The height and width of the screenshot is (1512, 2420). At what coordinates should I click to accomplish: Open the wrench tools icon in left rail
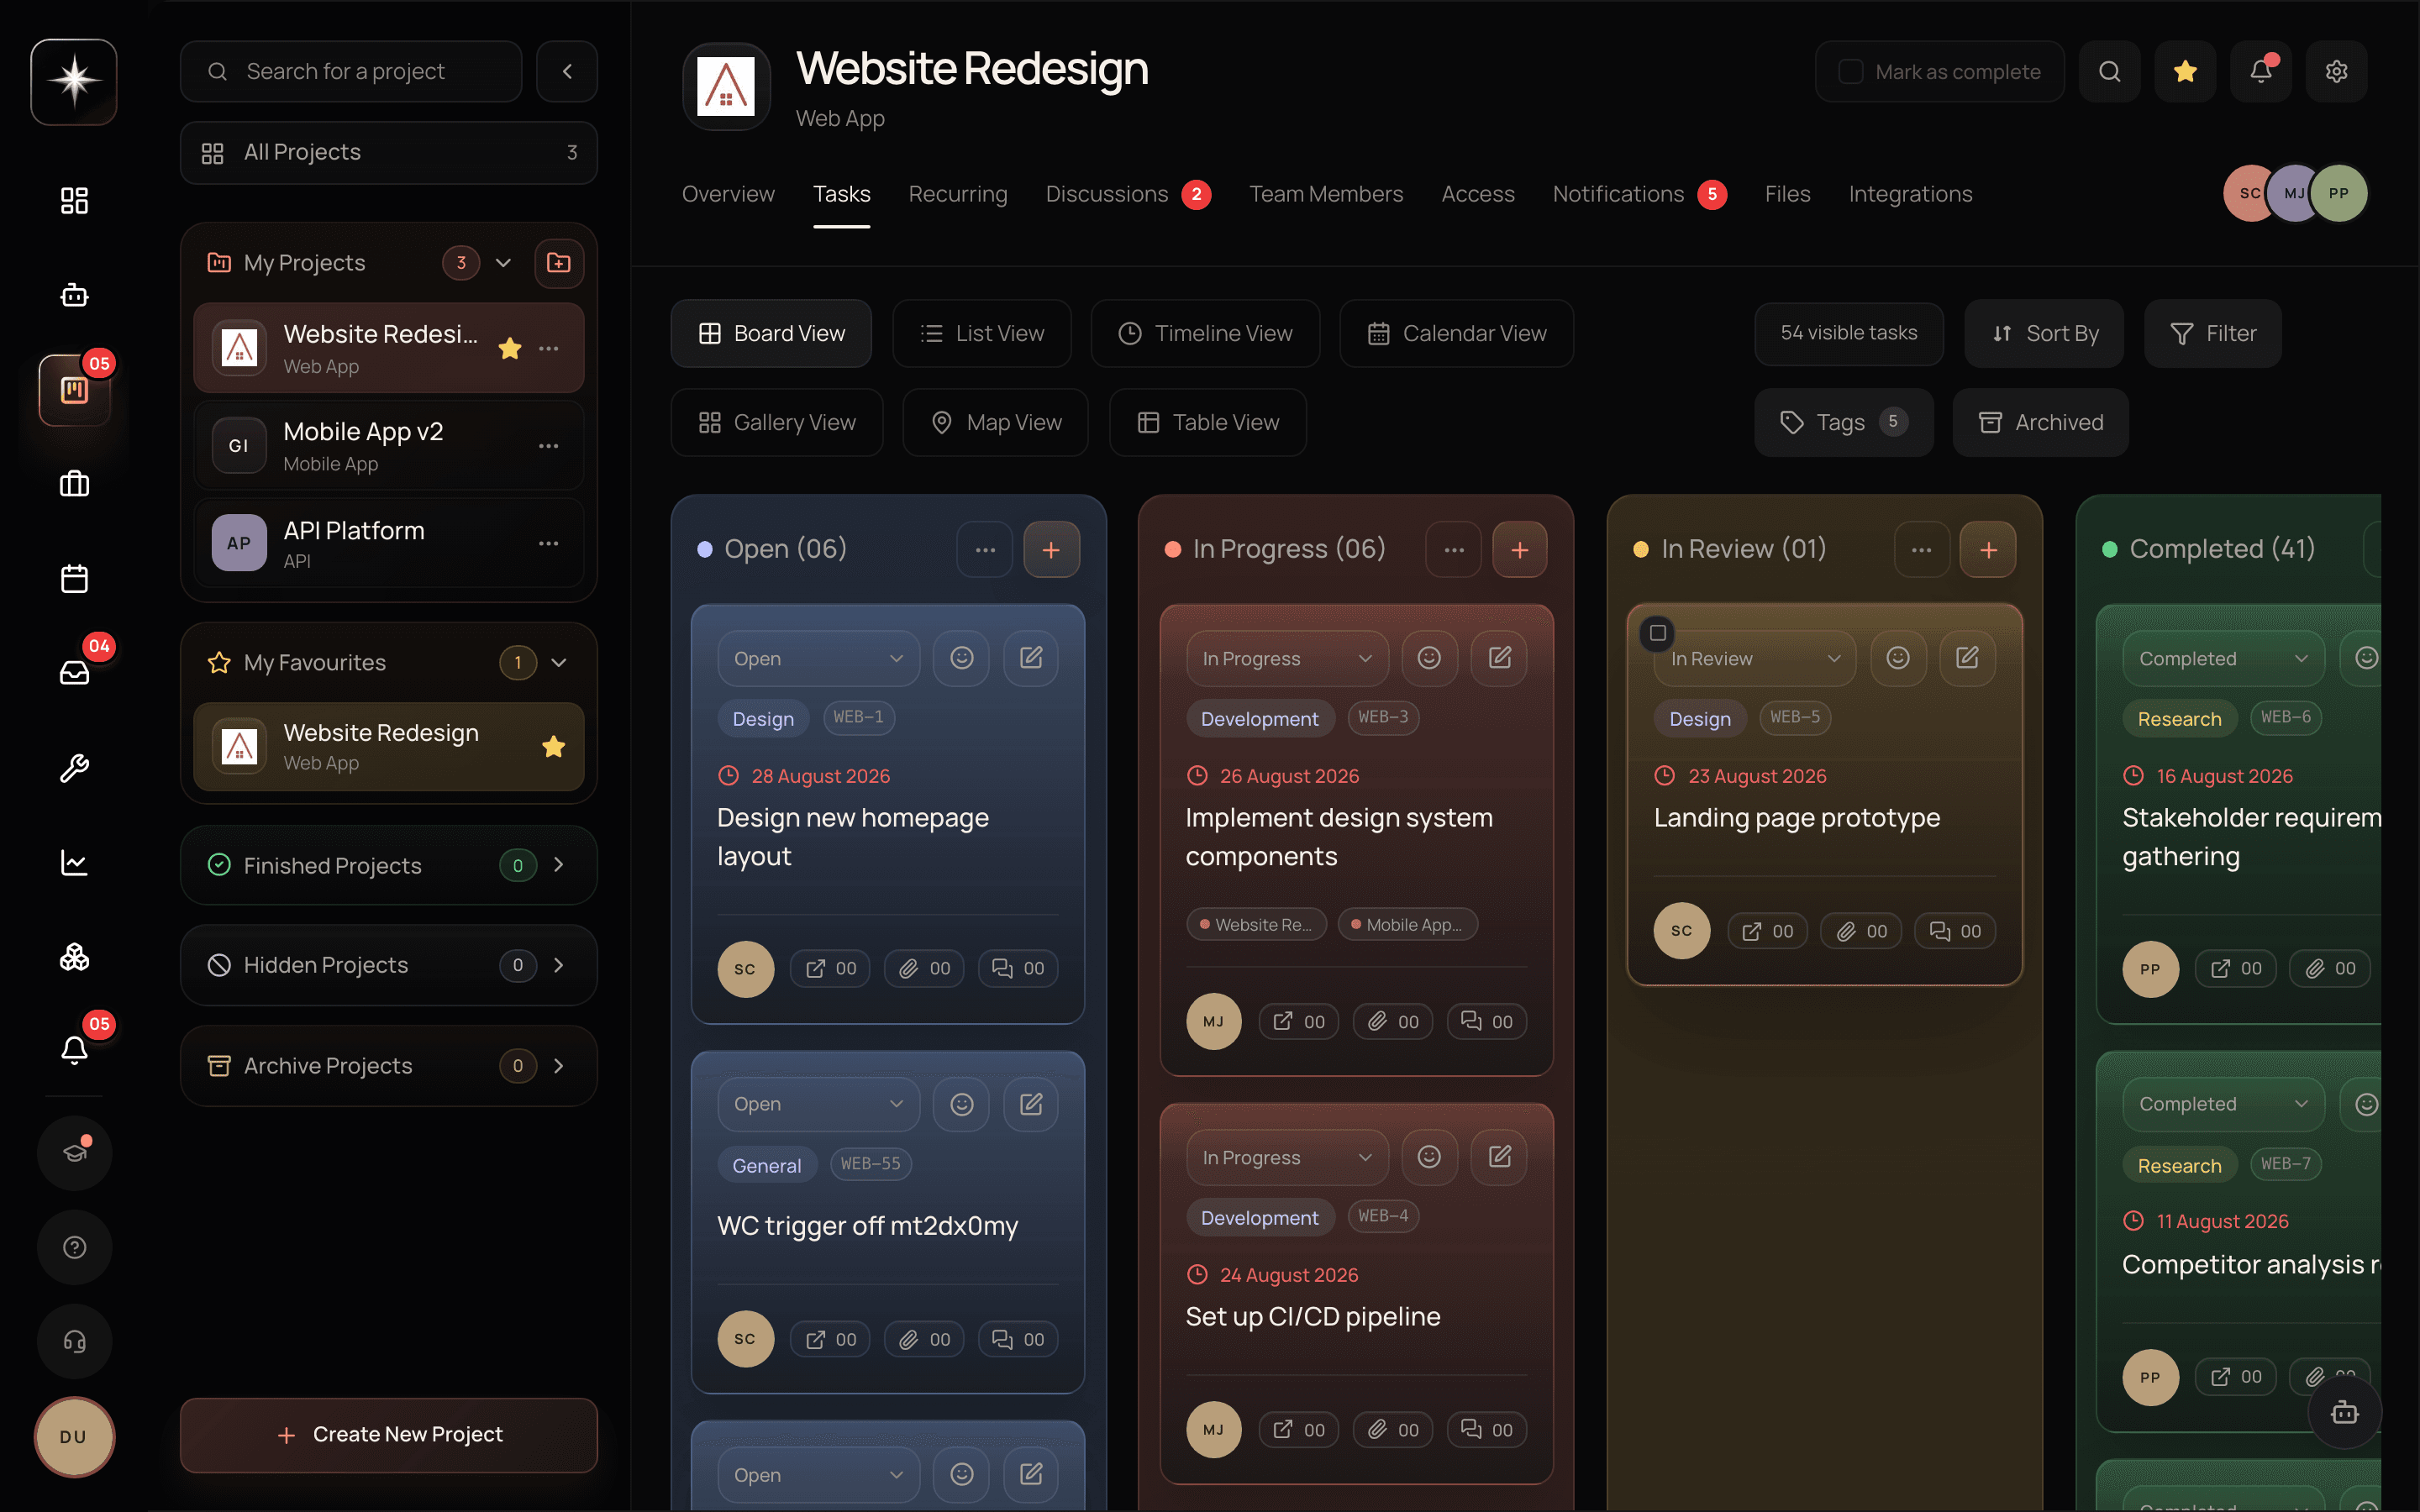click(x=74, y=768)
